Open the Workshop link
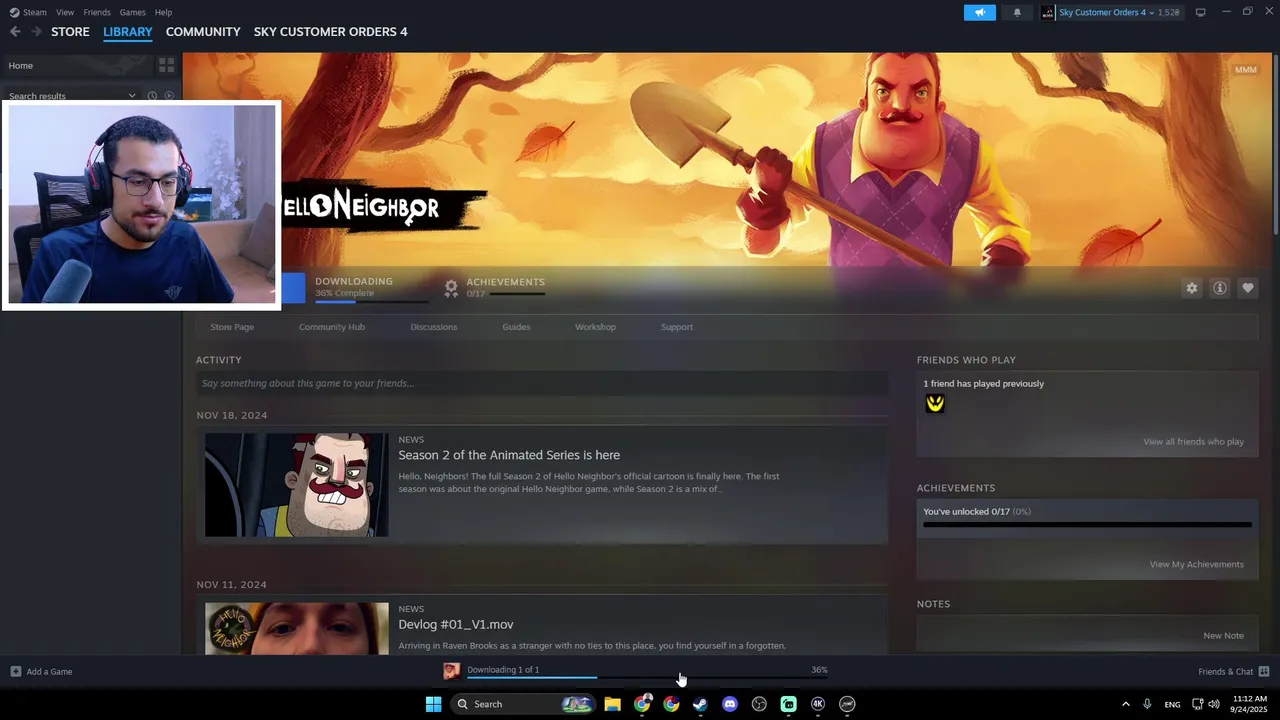Screen dimensions: 1280x720 (595, 327)
